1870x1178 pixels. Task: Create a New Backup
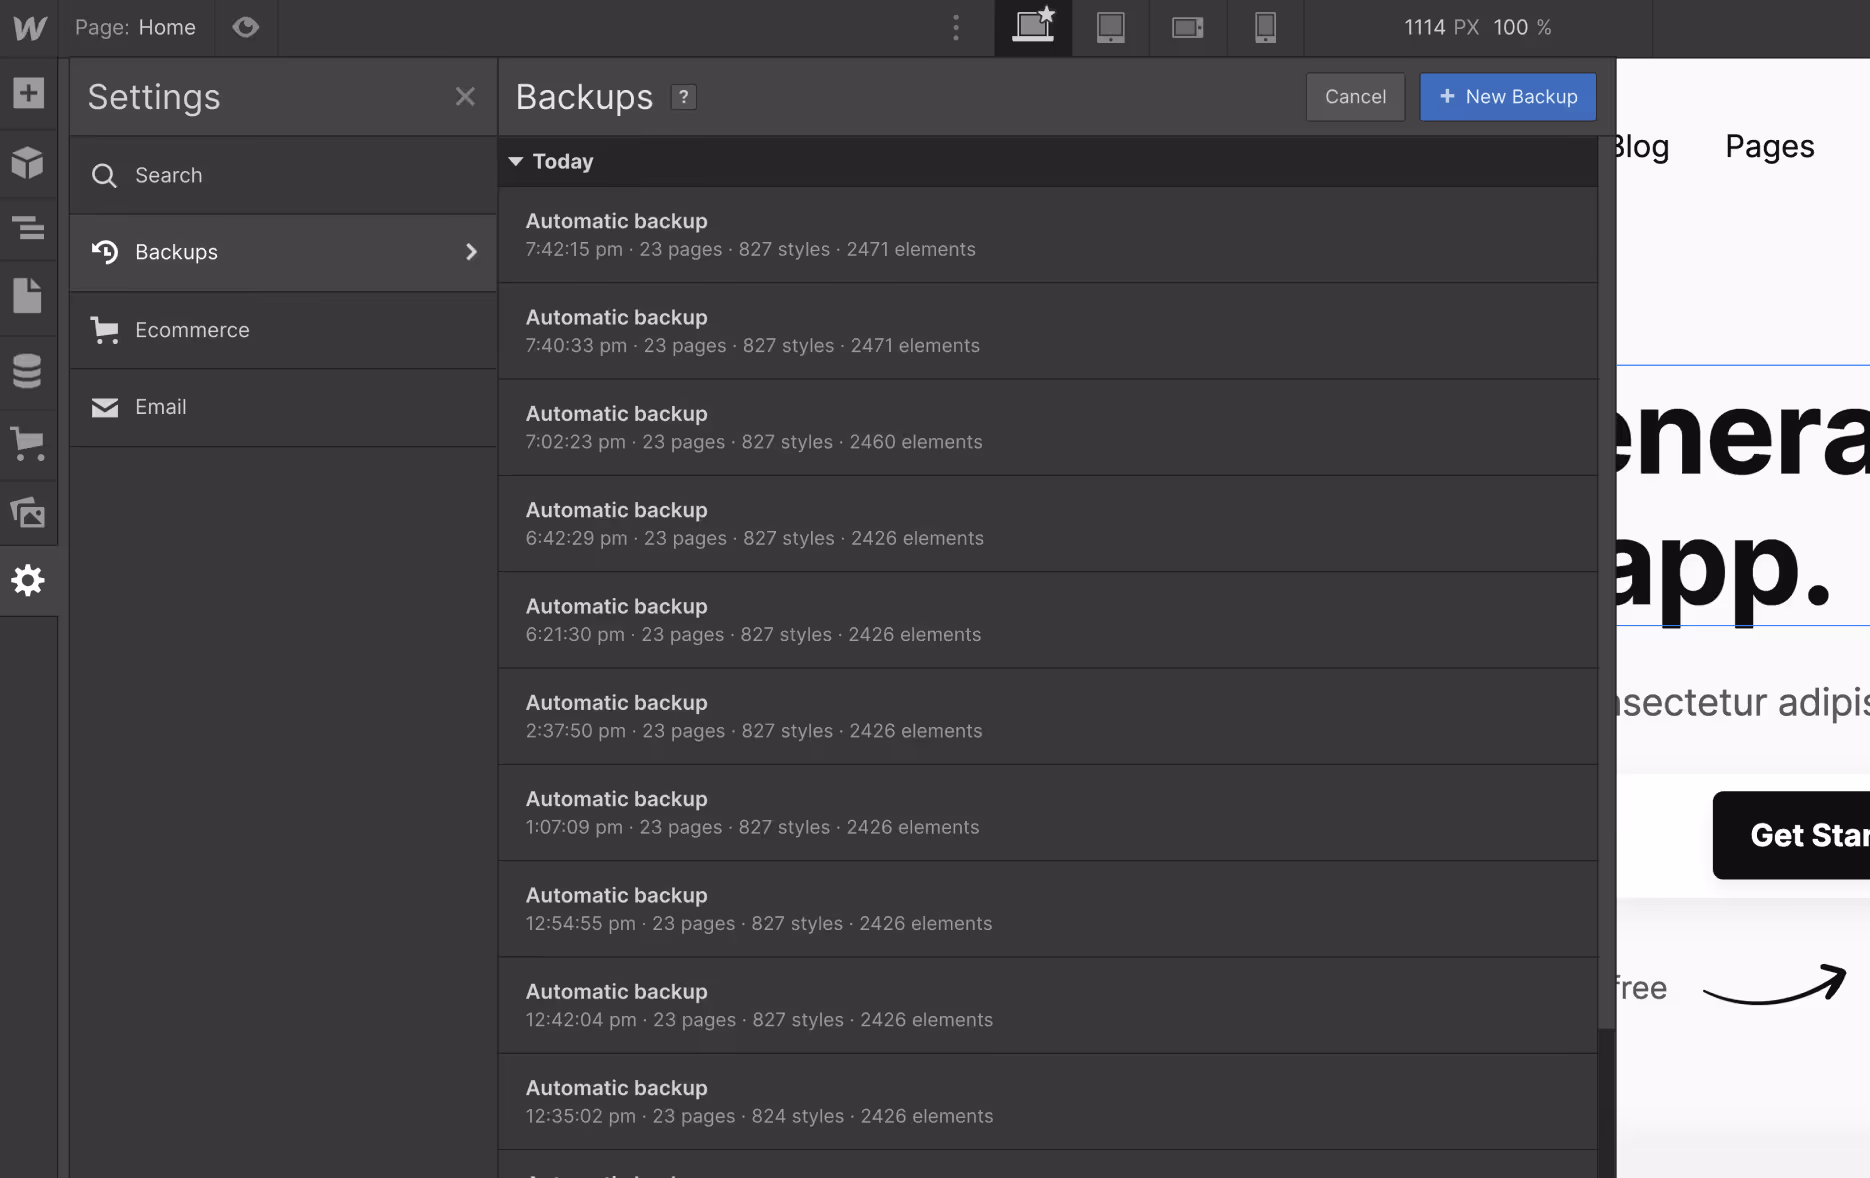click(x=1507, y=97)
